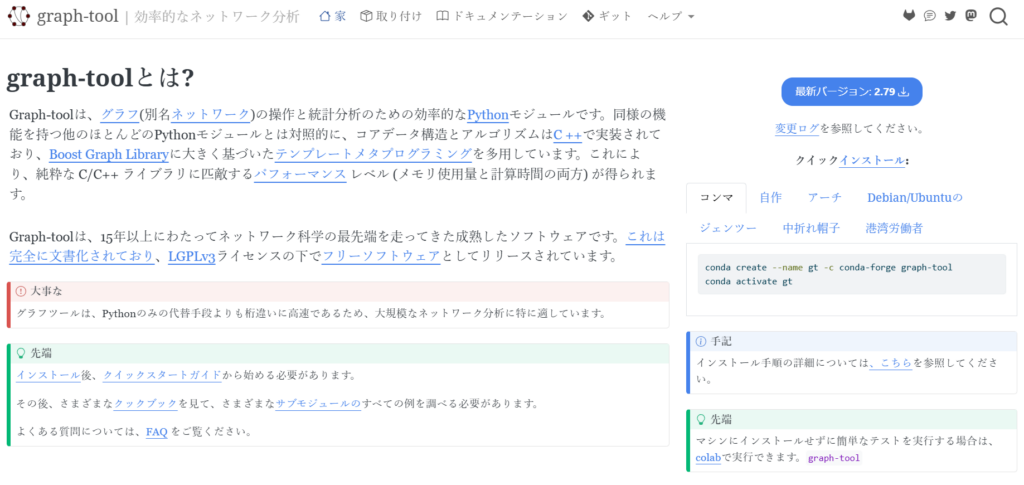
Task: Open the Mastodon icon
Action: (971, 16)
